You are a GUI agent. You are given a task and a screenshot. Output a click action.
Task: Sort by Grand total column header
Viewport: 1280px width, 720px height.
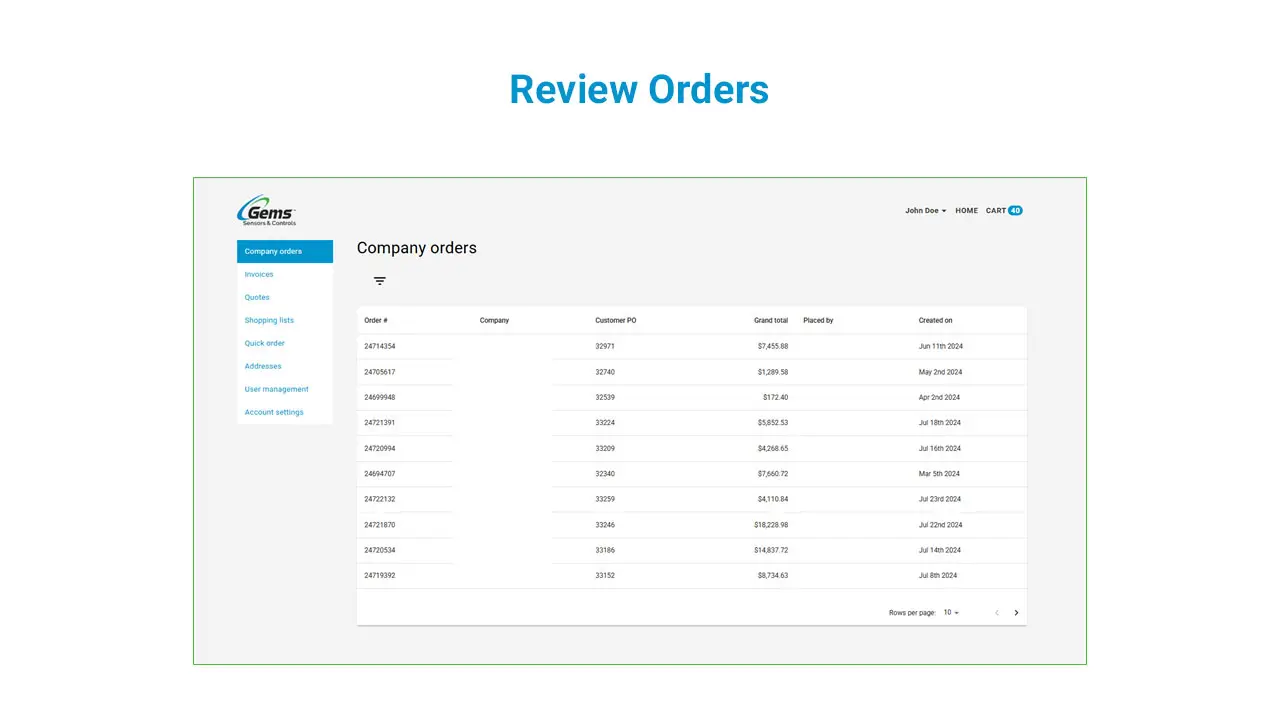771,321
